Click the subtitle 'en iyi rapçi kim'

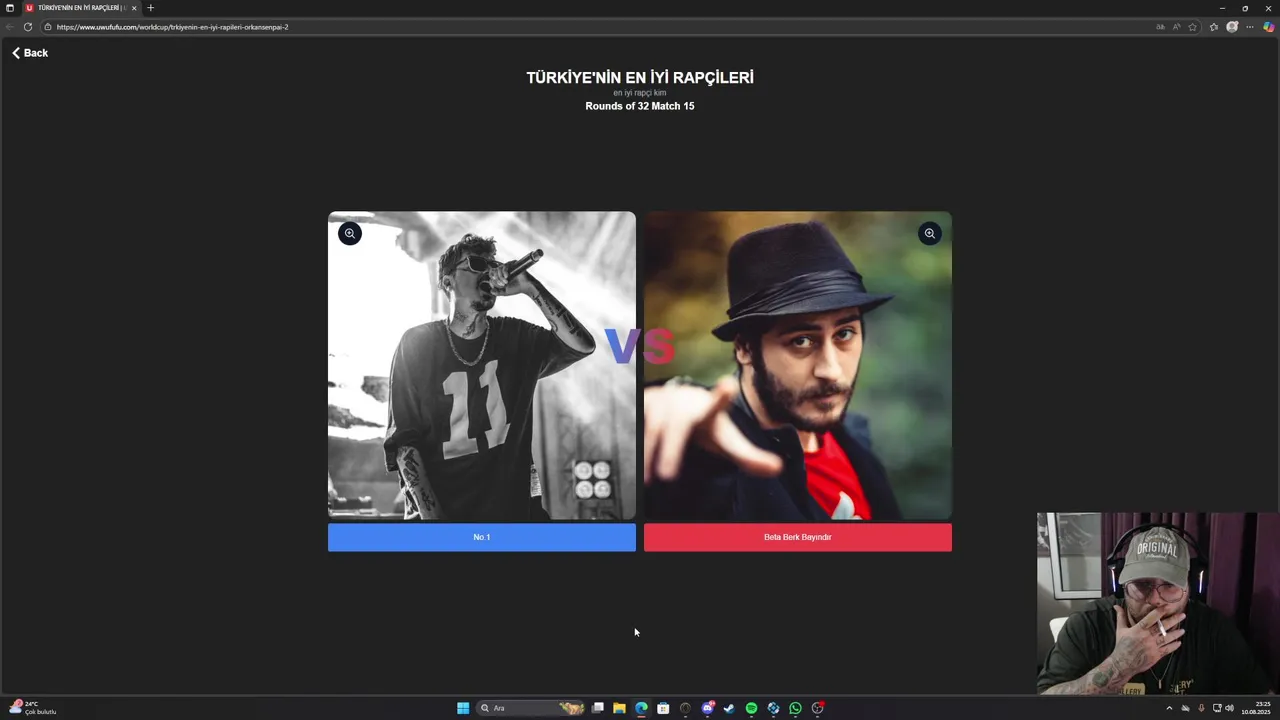point(640,93)
